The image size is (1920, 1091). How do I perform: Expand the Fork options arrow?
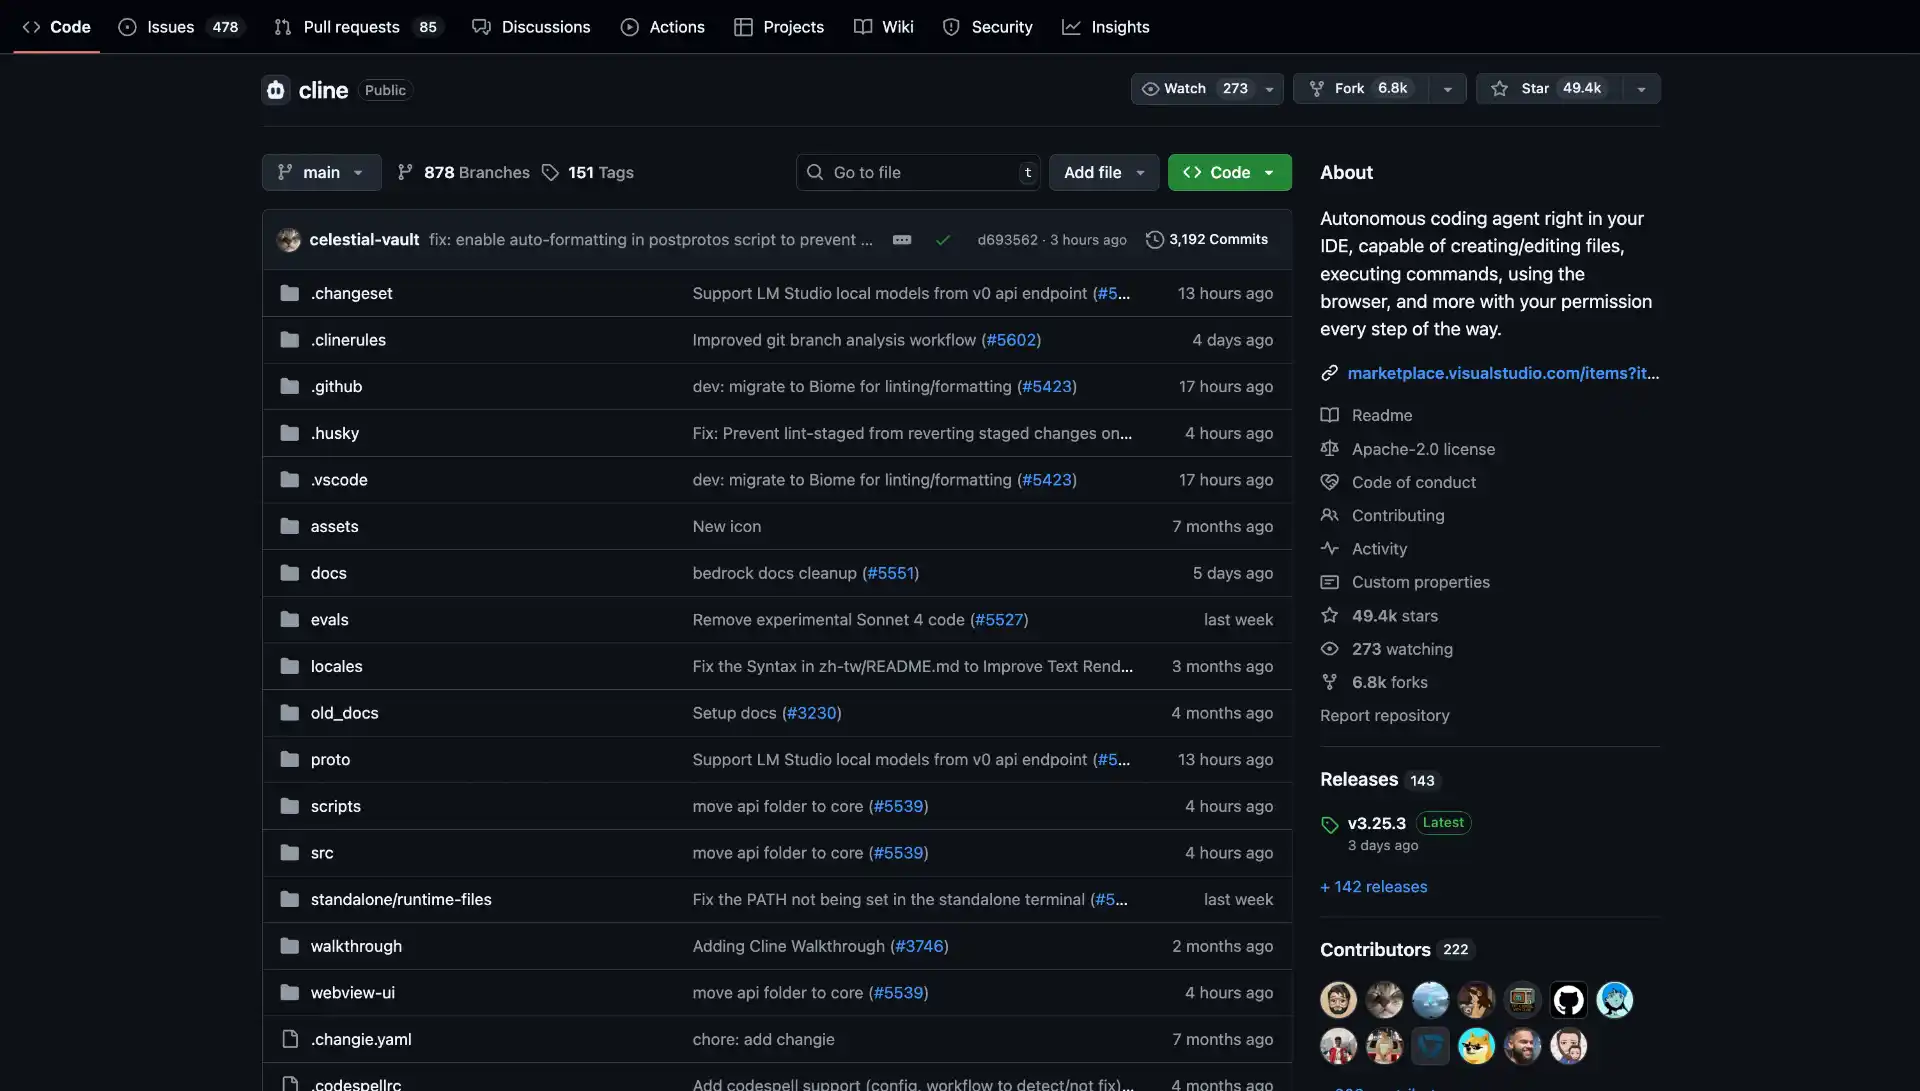point(1447,89)
